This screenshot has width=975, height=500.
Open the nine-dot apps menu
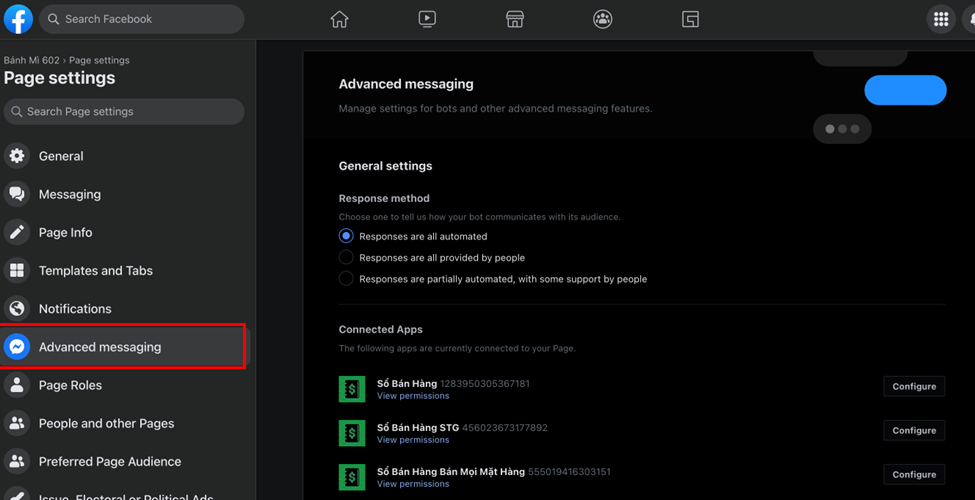[940, 19]
